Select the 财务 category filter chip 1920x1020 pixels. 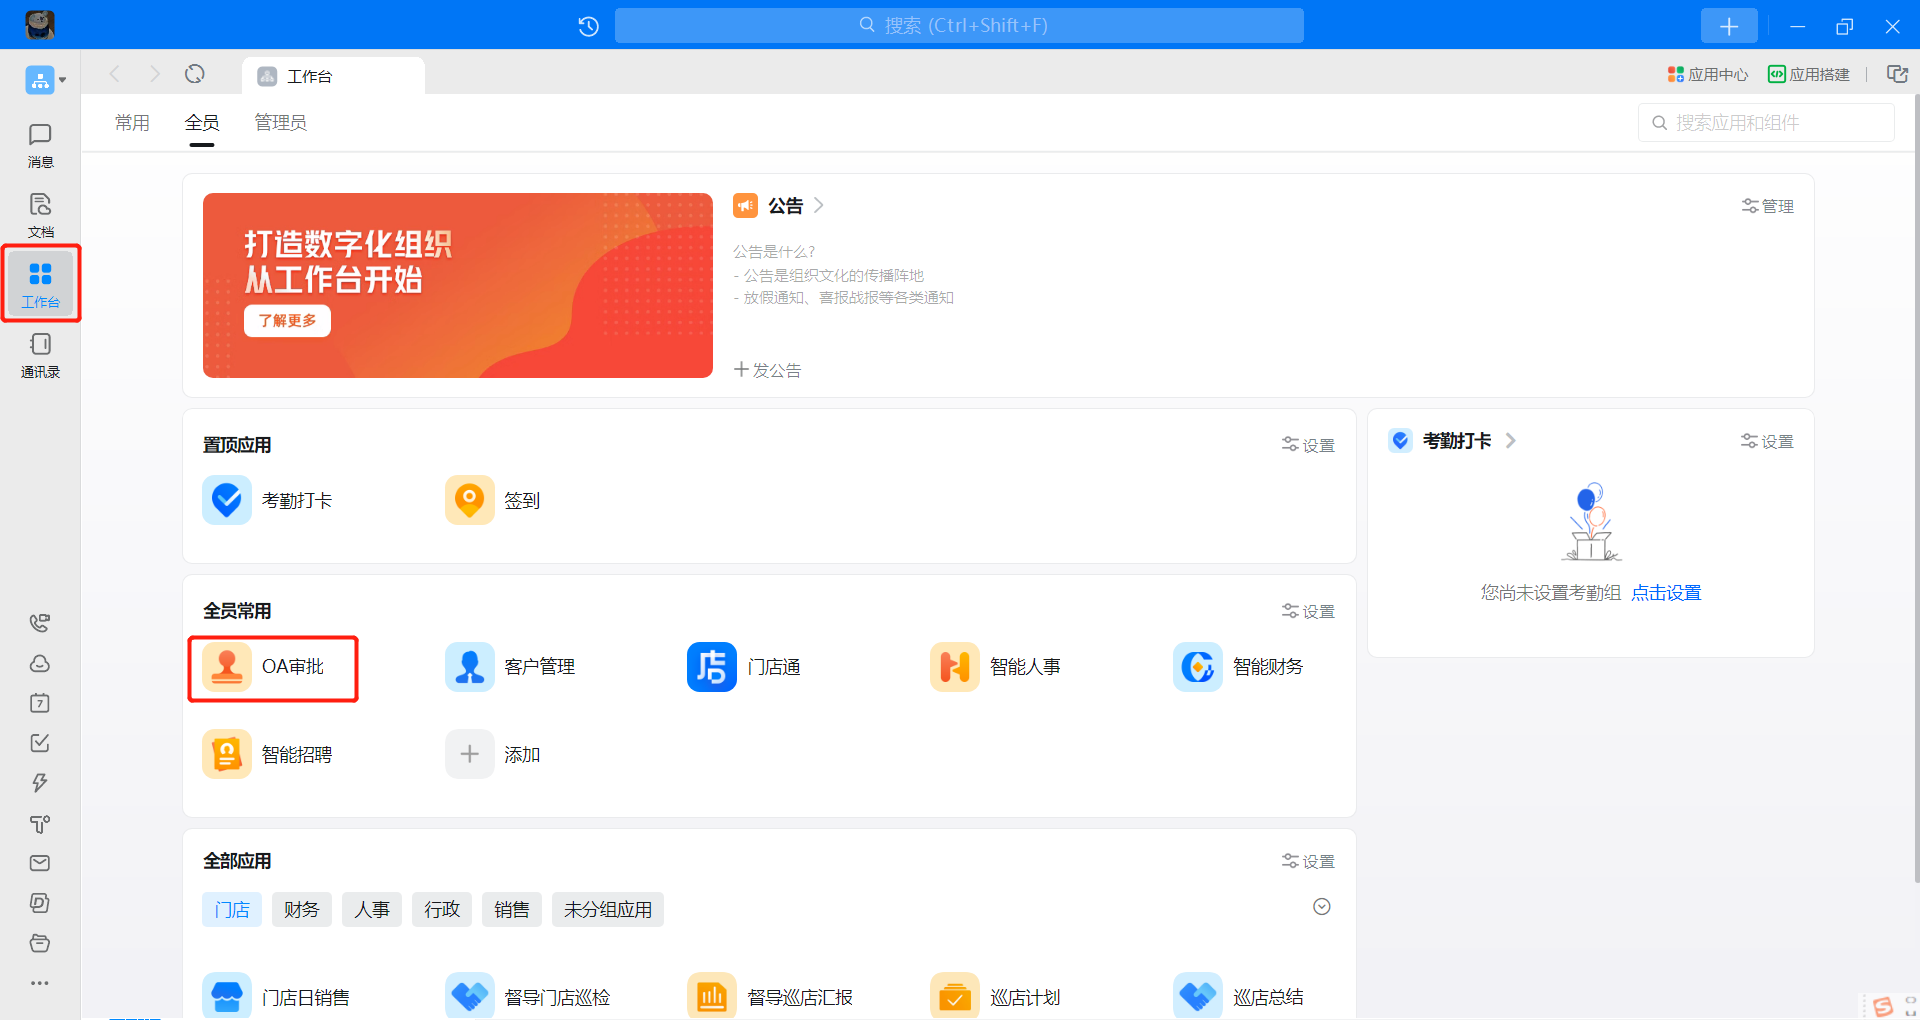[301, 909]
